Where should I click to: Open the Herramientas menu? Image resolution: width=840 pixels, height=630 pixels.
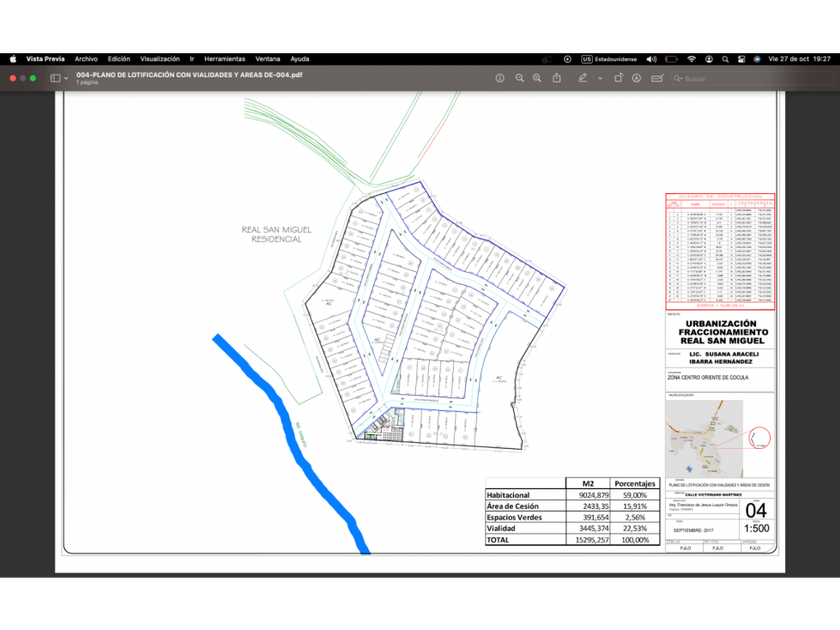pyautogui.click(x=224, y=59)
